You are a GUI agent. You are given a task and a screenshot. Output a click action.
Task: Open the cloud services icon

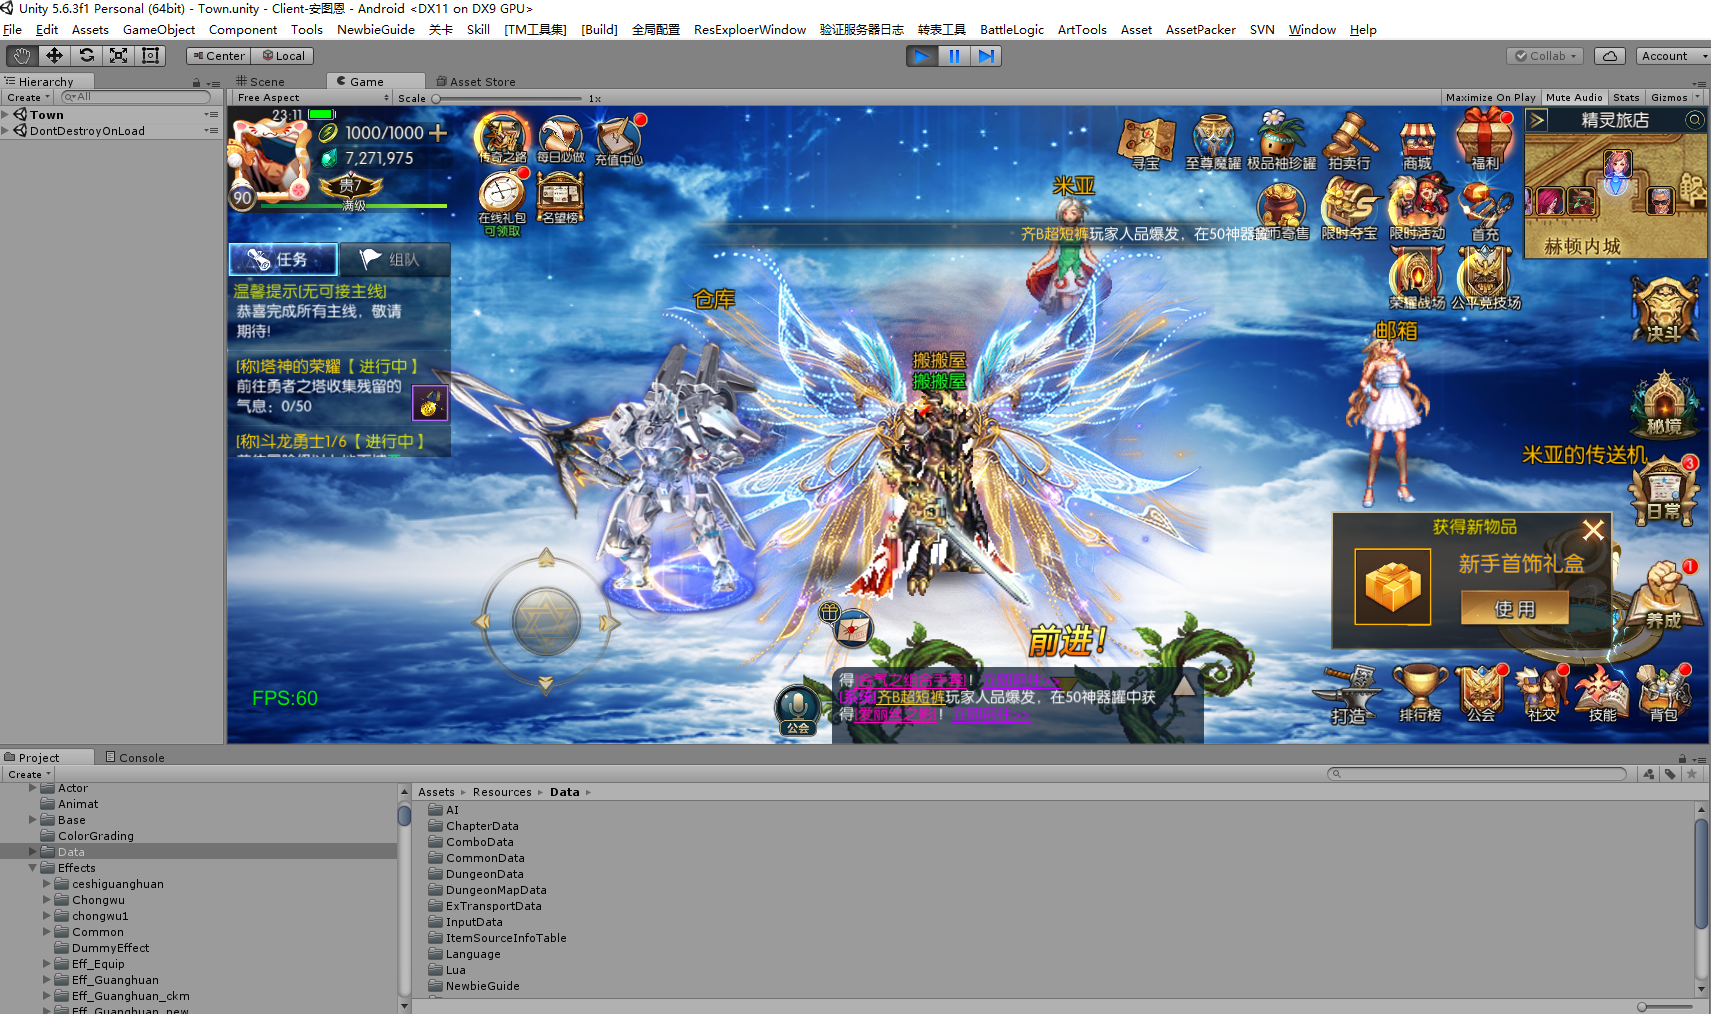pyautogui.click(x=1610, y=56)
